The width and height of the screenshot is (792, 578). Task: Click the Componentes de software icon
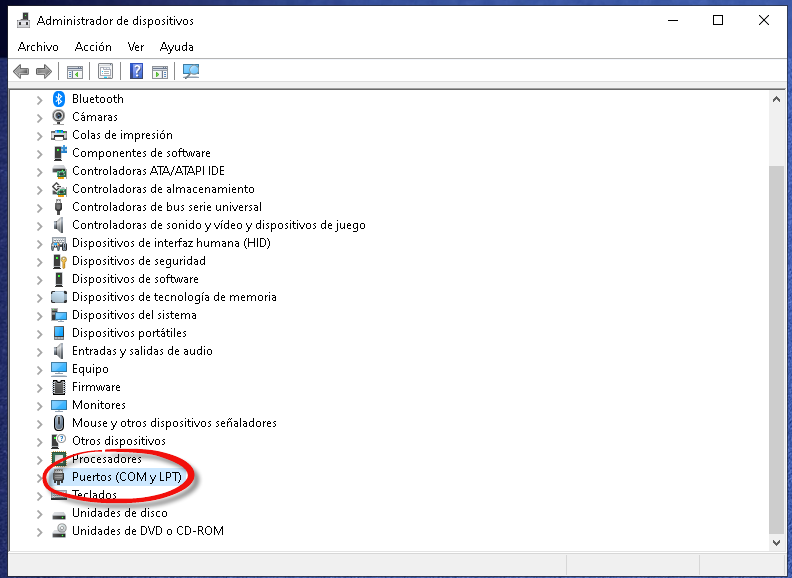coord(60,153)
